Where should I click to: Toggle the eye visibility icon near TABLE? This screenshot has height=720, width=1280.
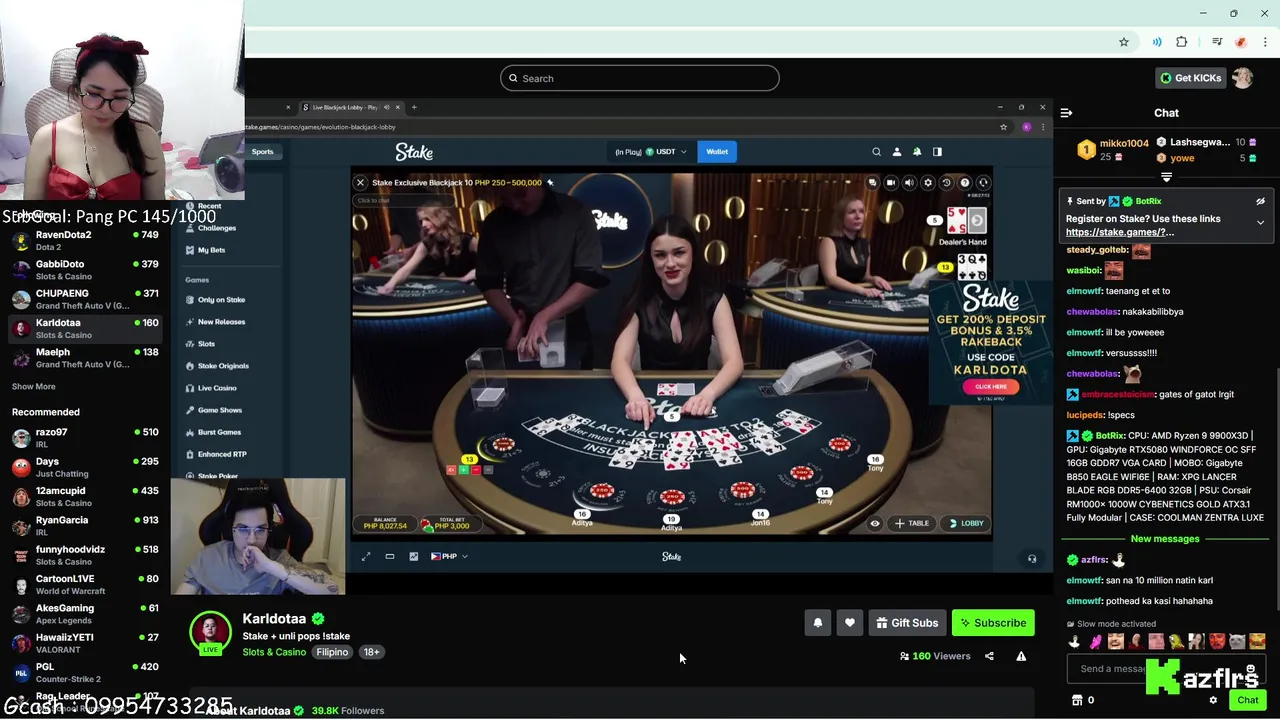pos(875,523)
